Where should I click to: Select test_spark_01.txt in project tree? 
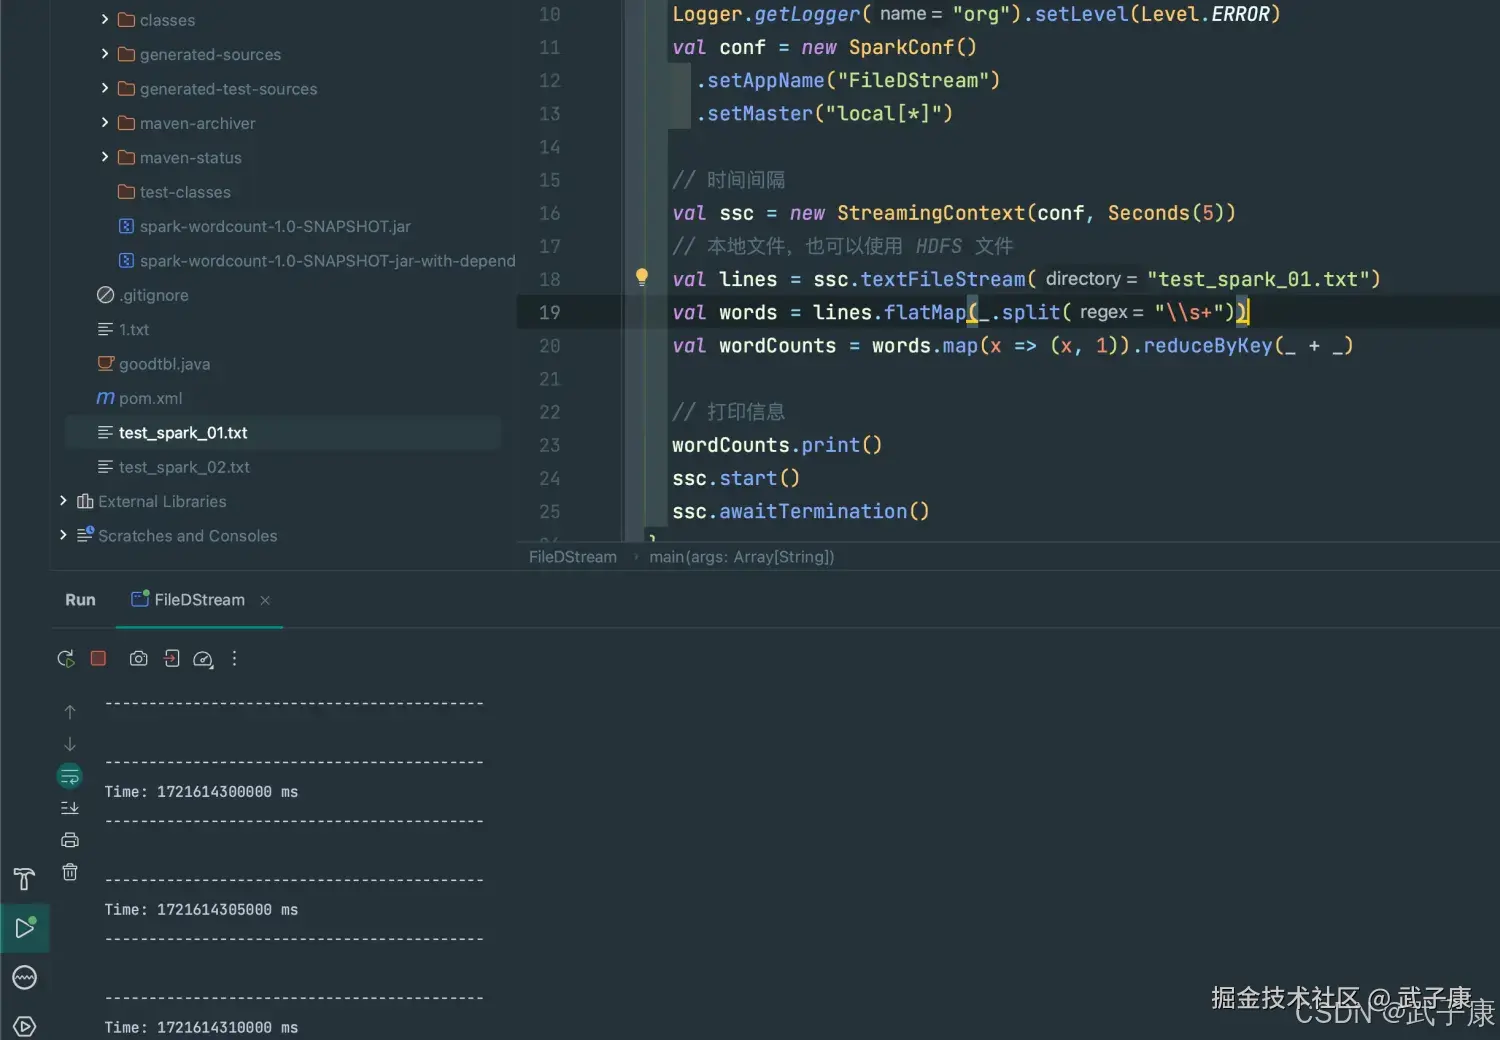(x=182, y=433)
